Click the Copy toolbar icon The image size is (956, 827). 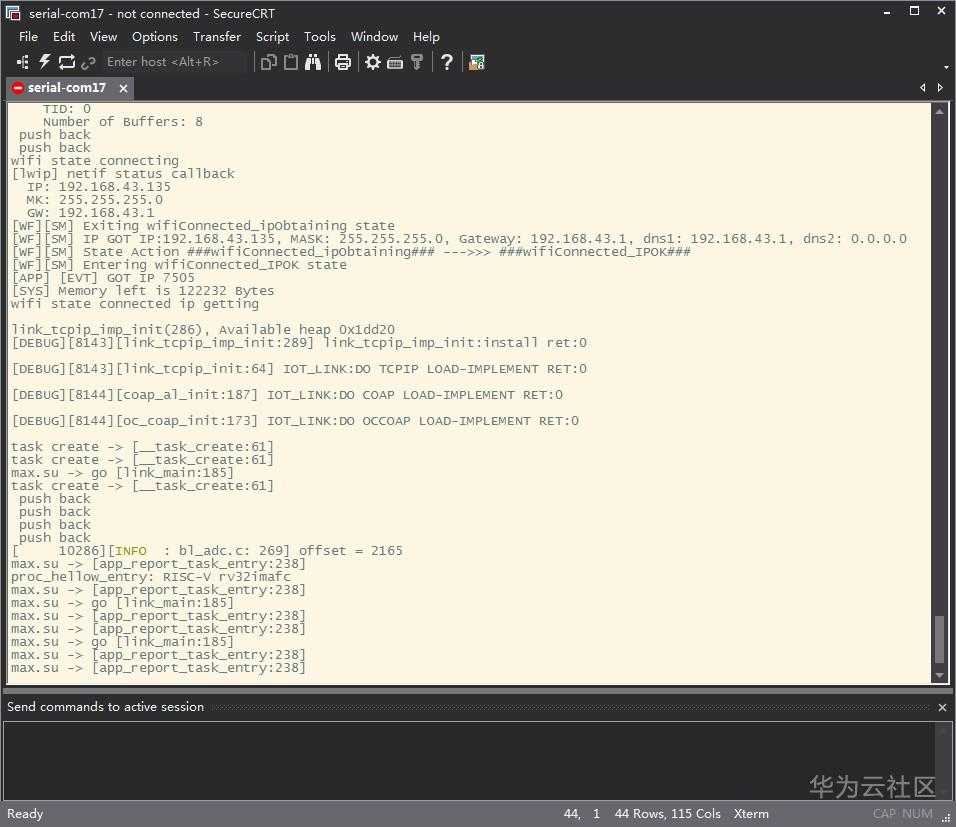tap(268, 62)
